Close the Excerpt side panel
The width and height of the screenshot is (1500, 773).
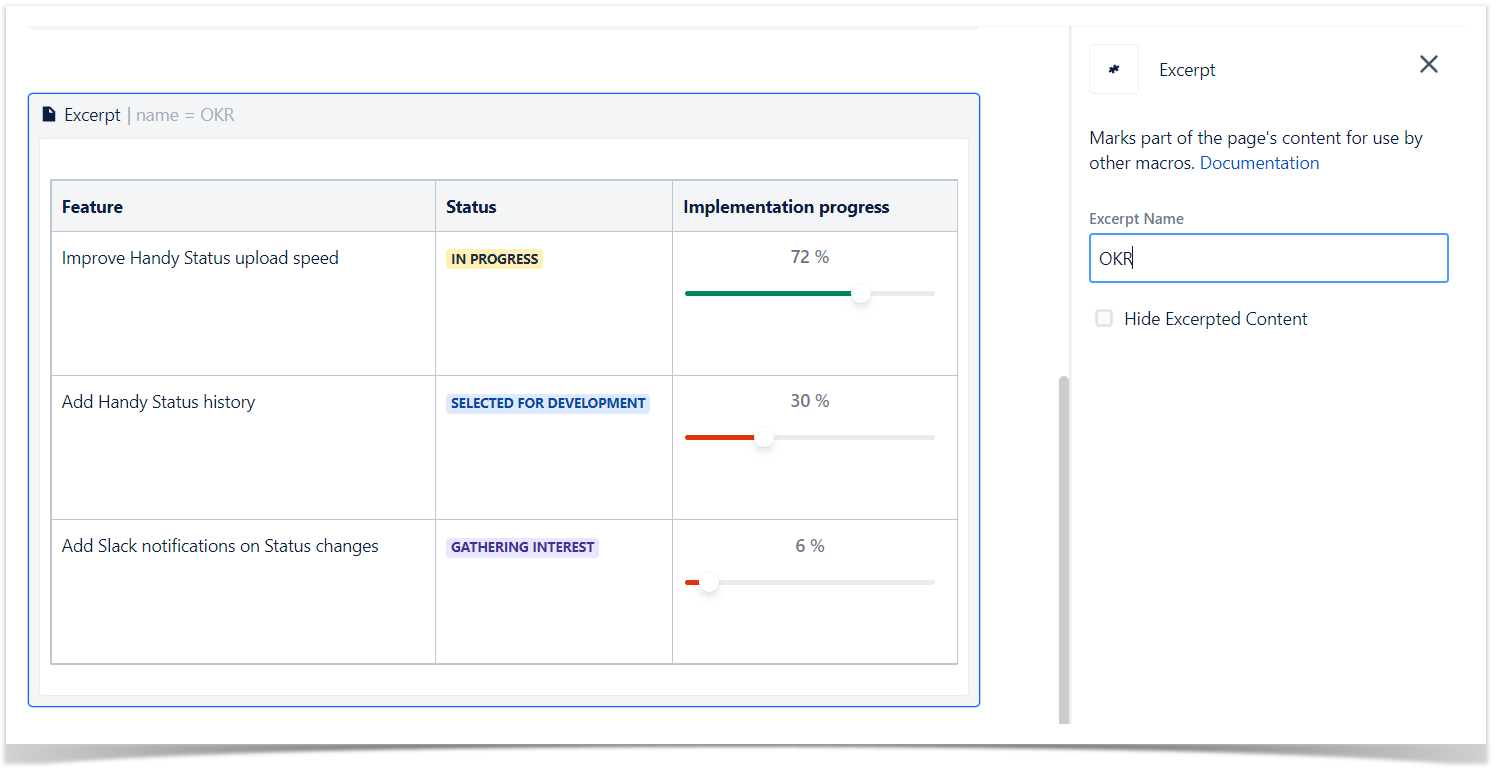[x=1429, y=65]
